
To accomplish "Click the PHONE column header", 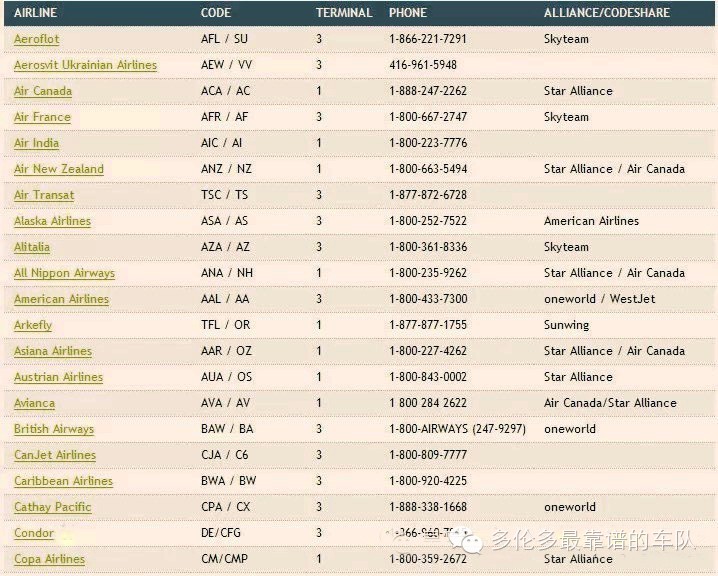I will tap(408, 13).
